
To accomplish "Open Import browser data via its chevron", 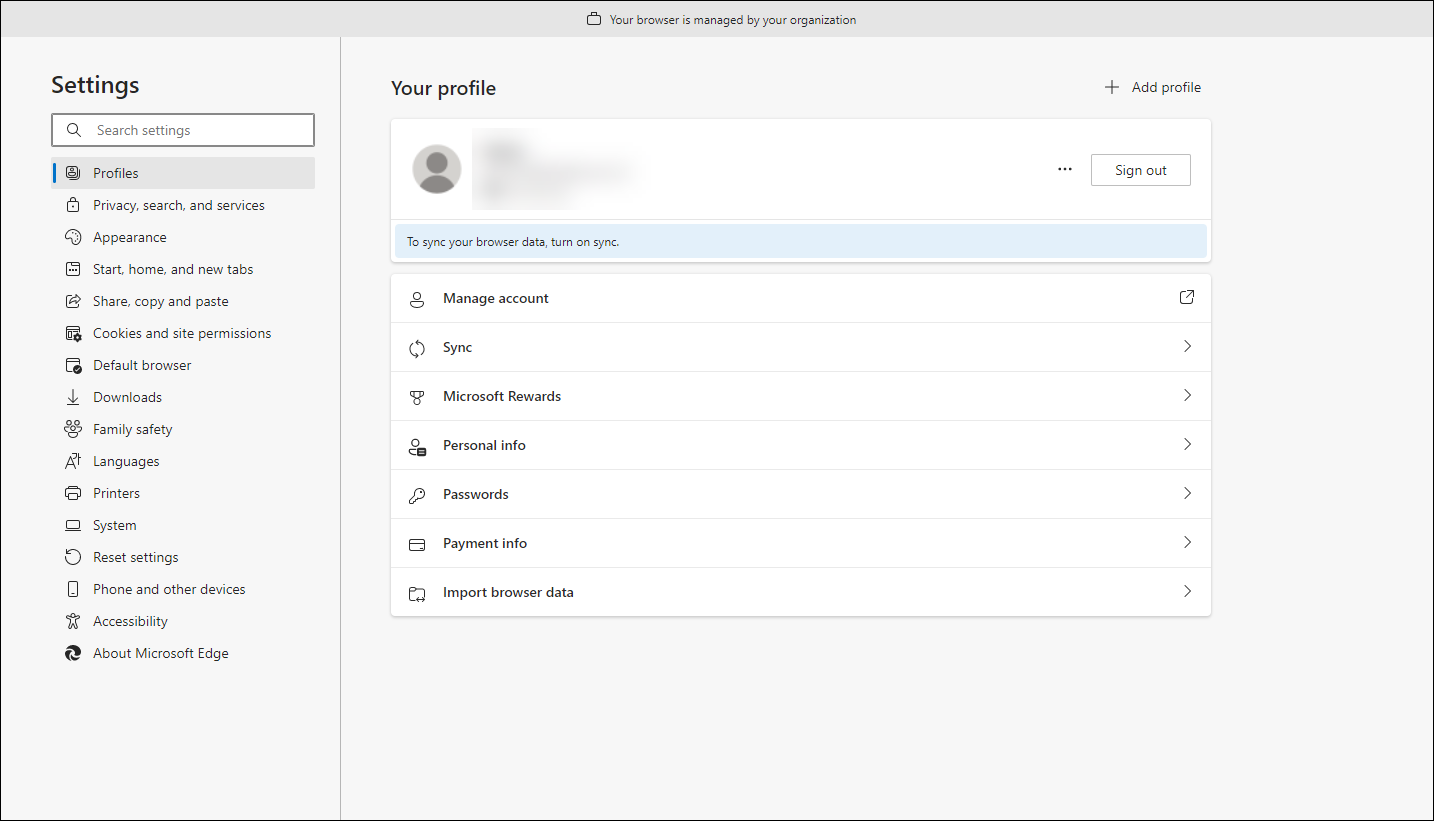I will click(x=1187, y=591).
